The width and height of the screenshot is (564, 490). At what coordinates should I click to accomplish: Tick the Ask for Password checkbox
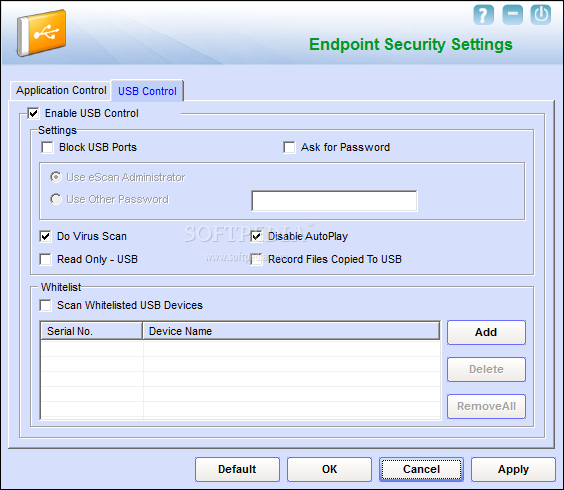pyautogui.click(x=289, y=148)
